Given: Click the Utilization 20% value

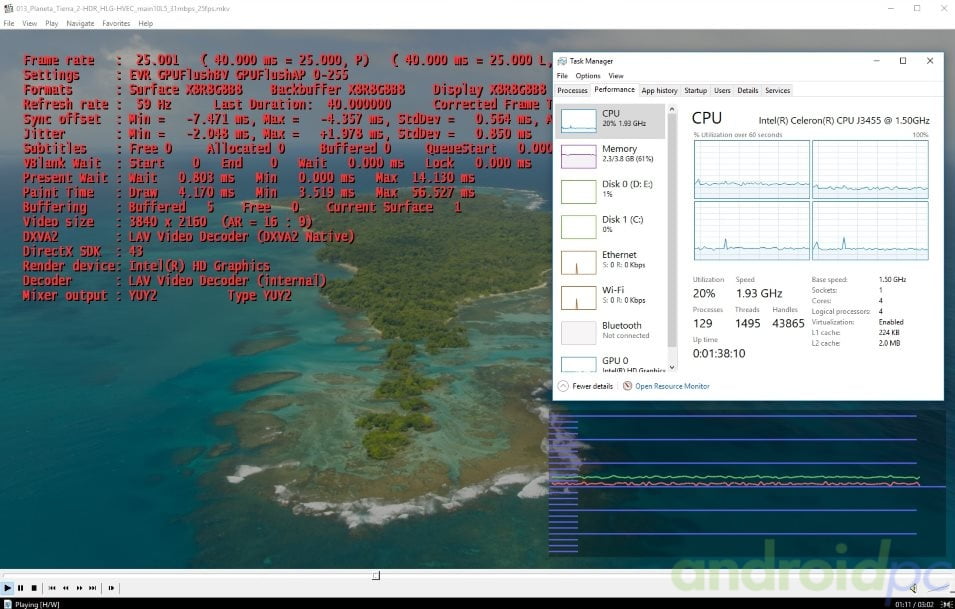Looking at the screenshot, I should pos(704,294).
